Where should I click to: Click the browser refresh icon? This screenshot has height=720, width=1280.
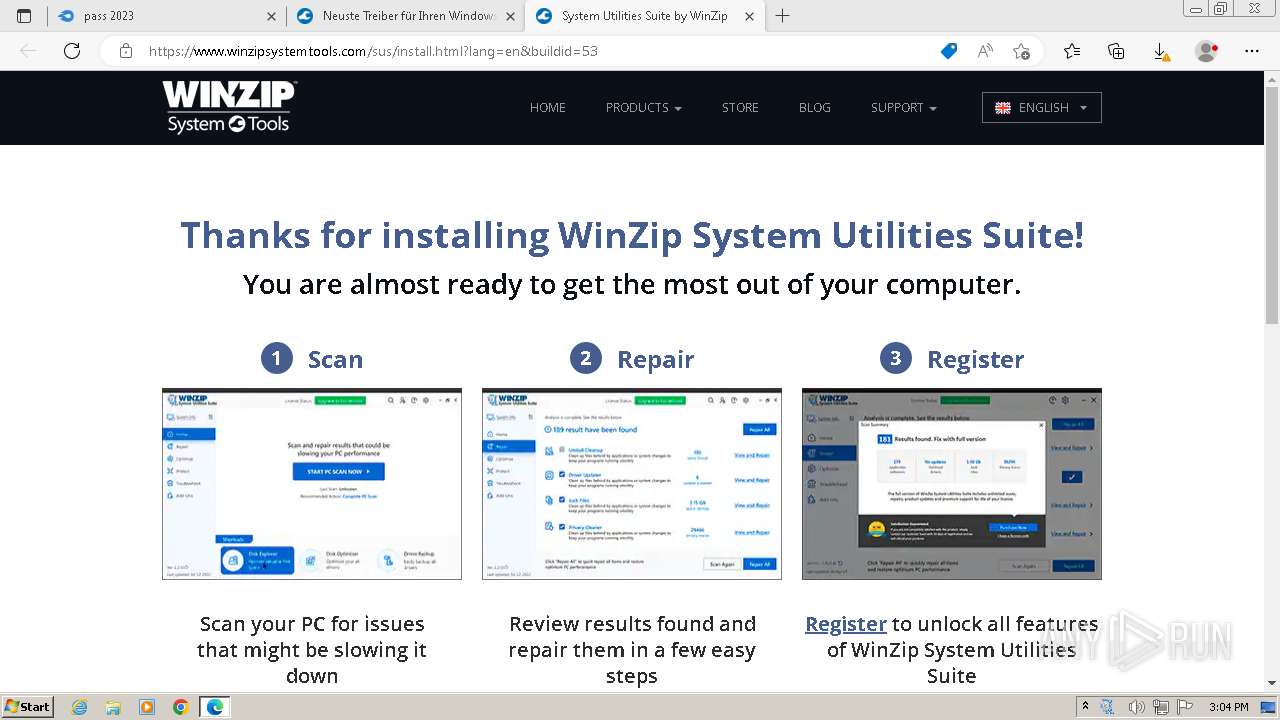click(72, 51)
